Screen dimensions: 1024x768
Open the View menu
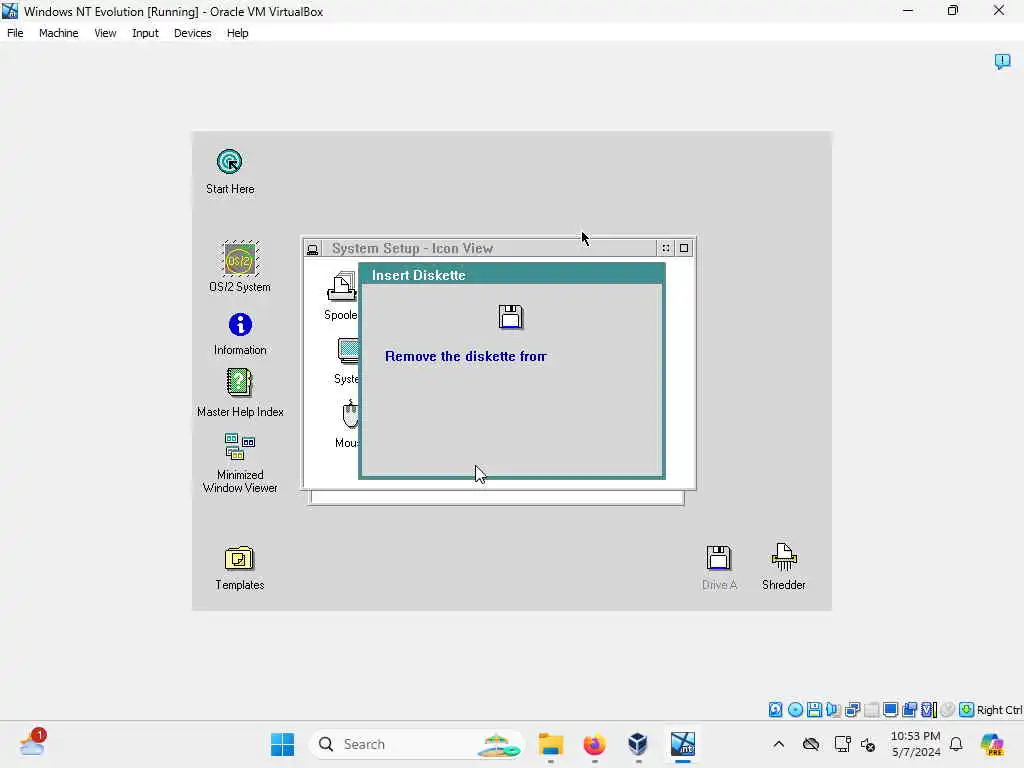pyautogui.click(x=105, y=33)
